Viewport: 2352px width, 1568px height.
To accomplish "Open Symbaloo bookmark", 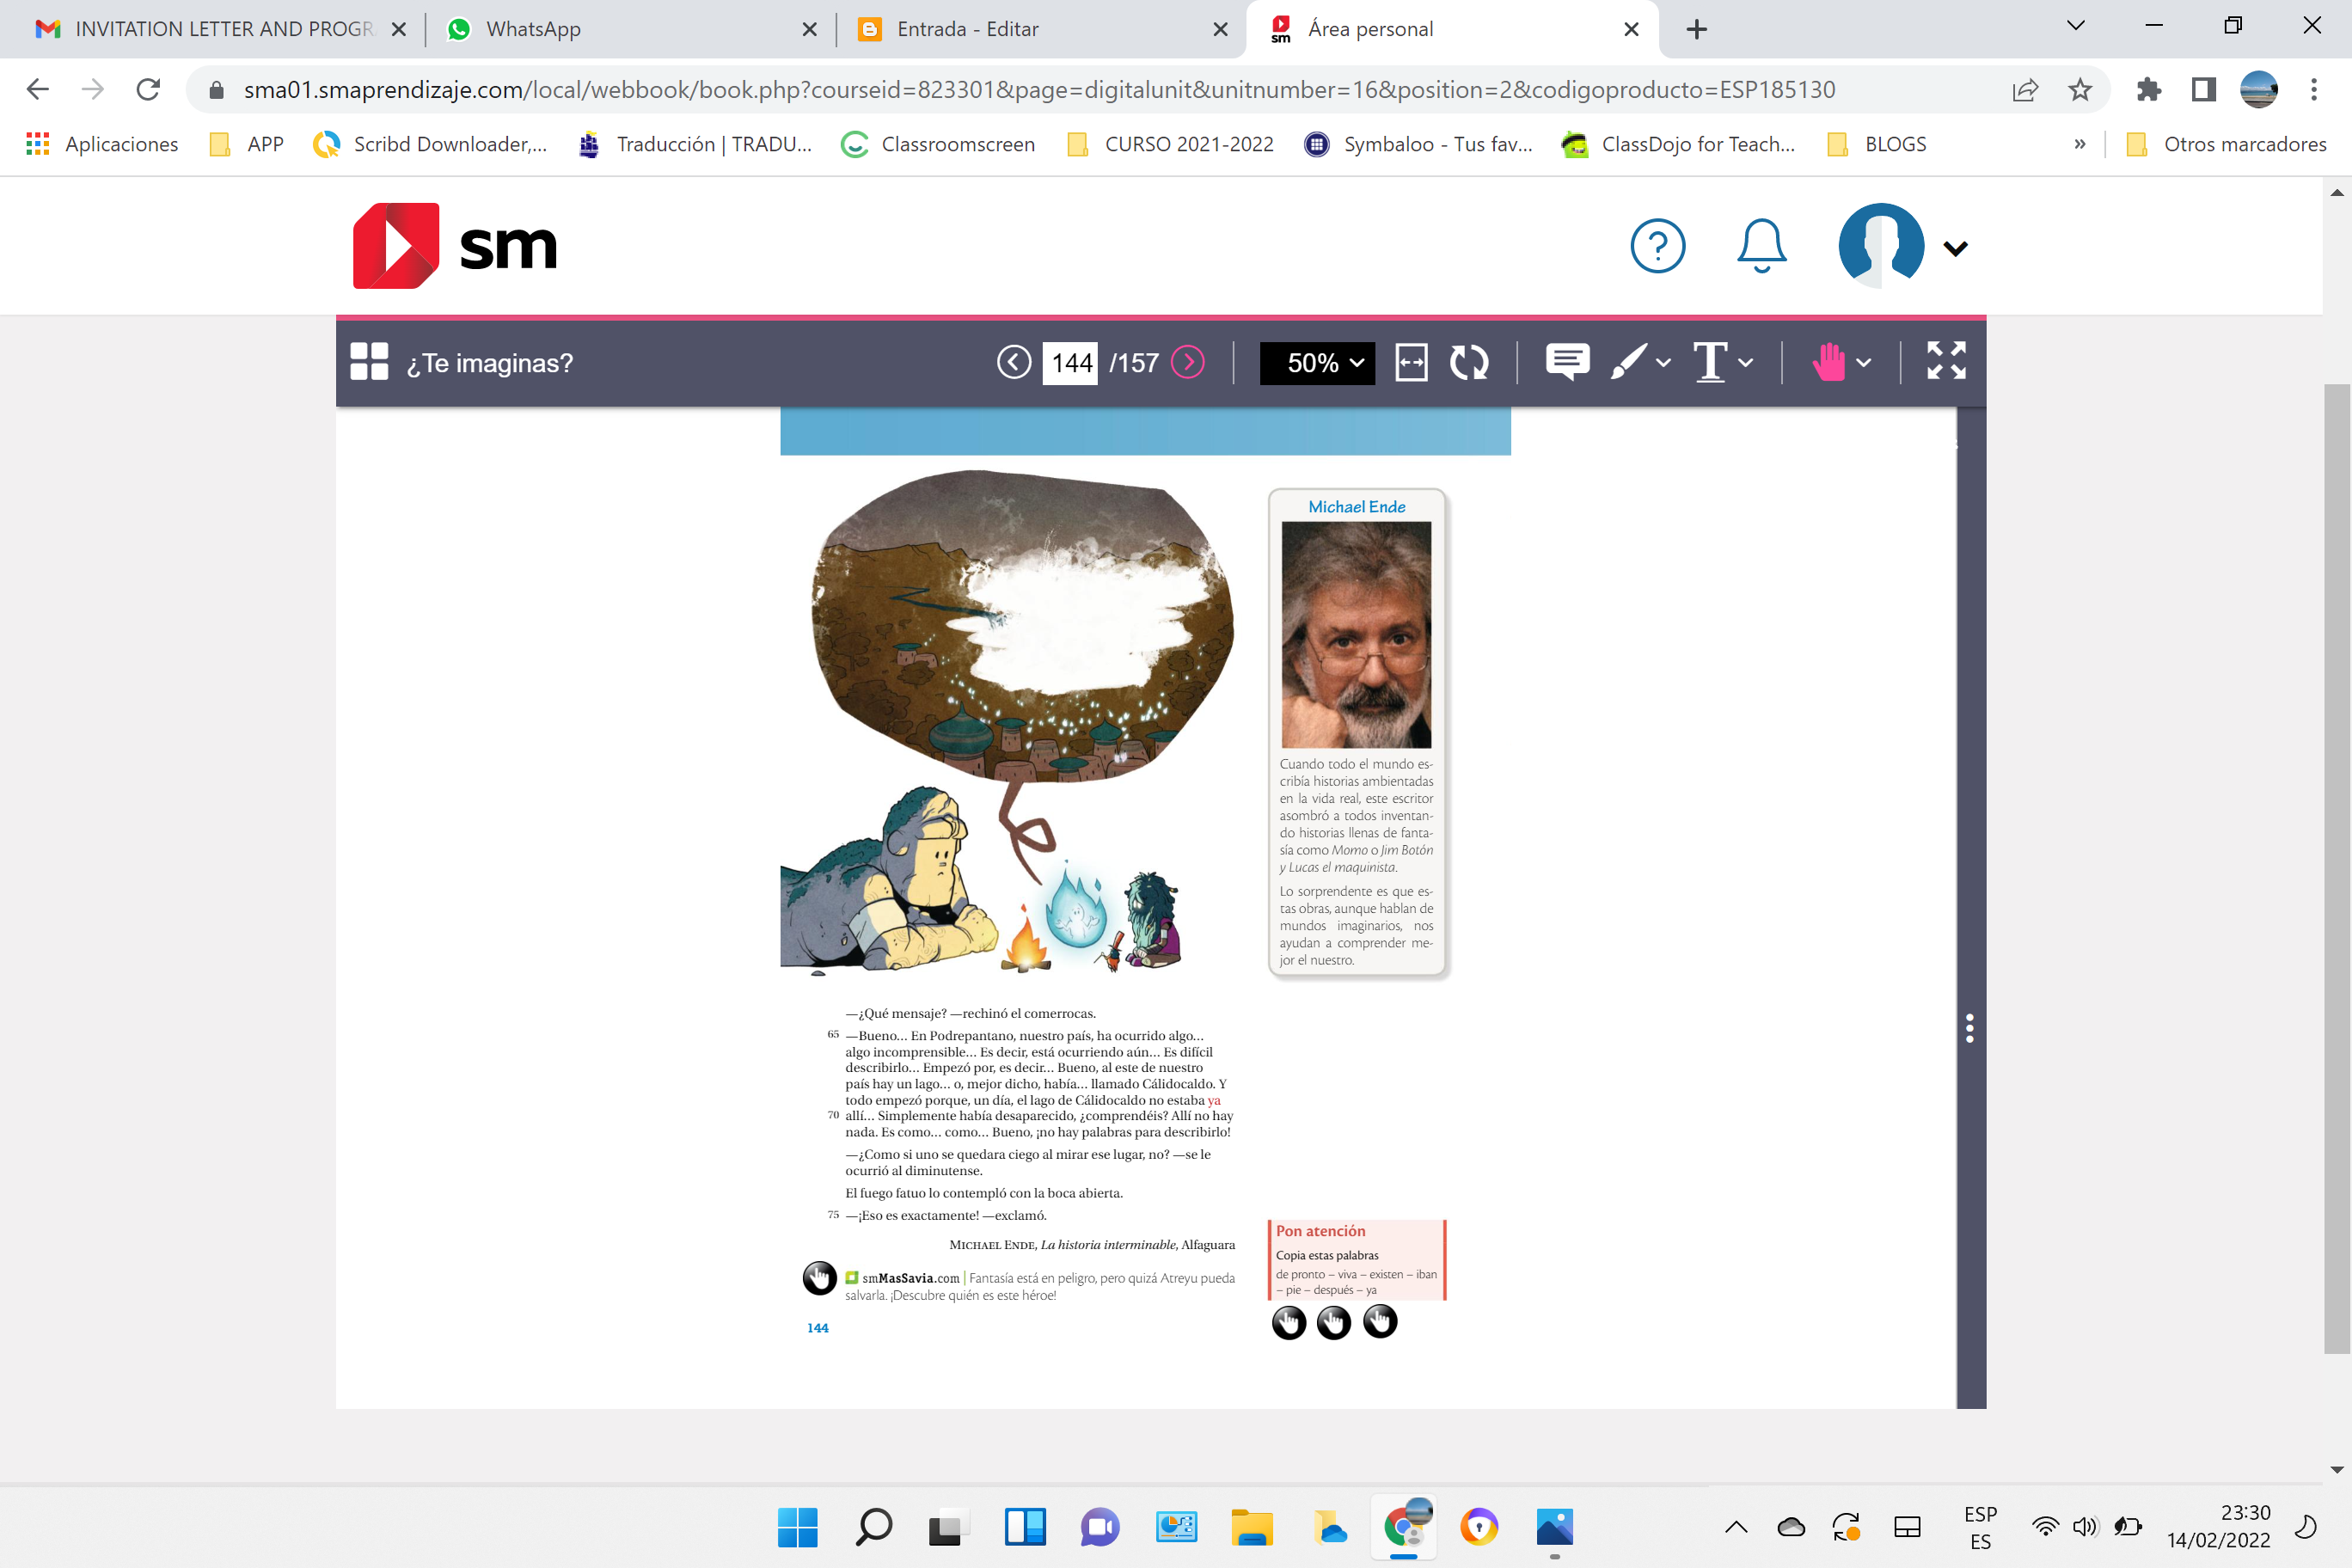I will click(x=1418, y=145).
